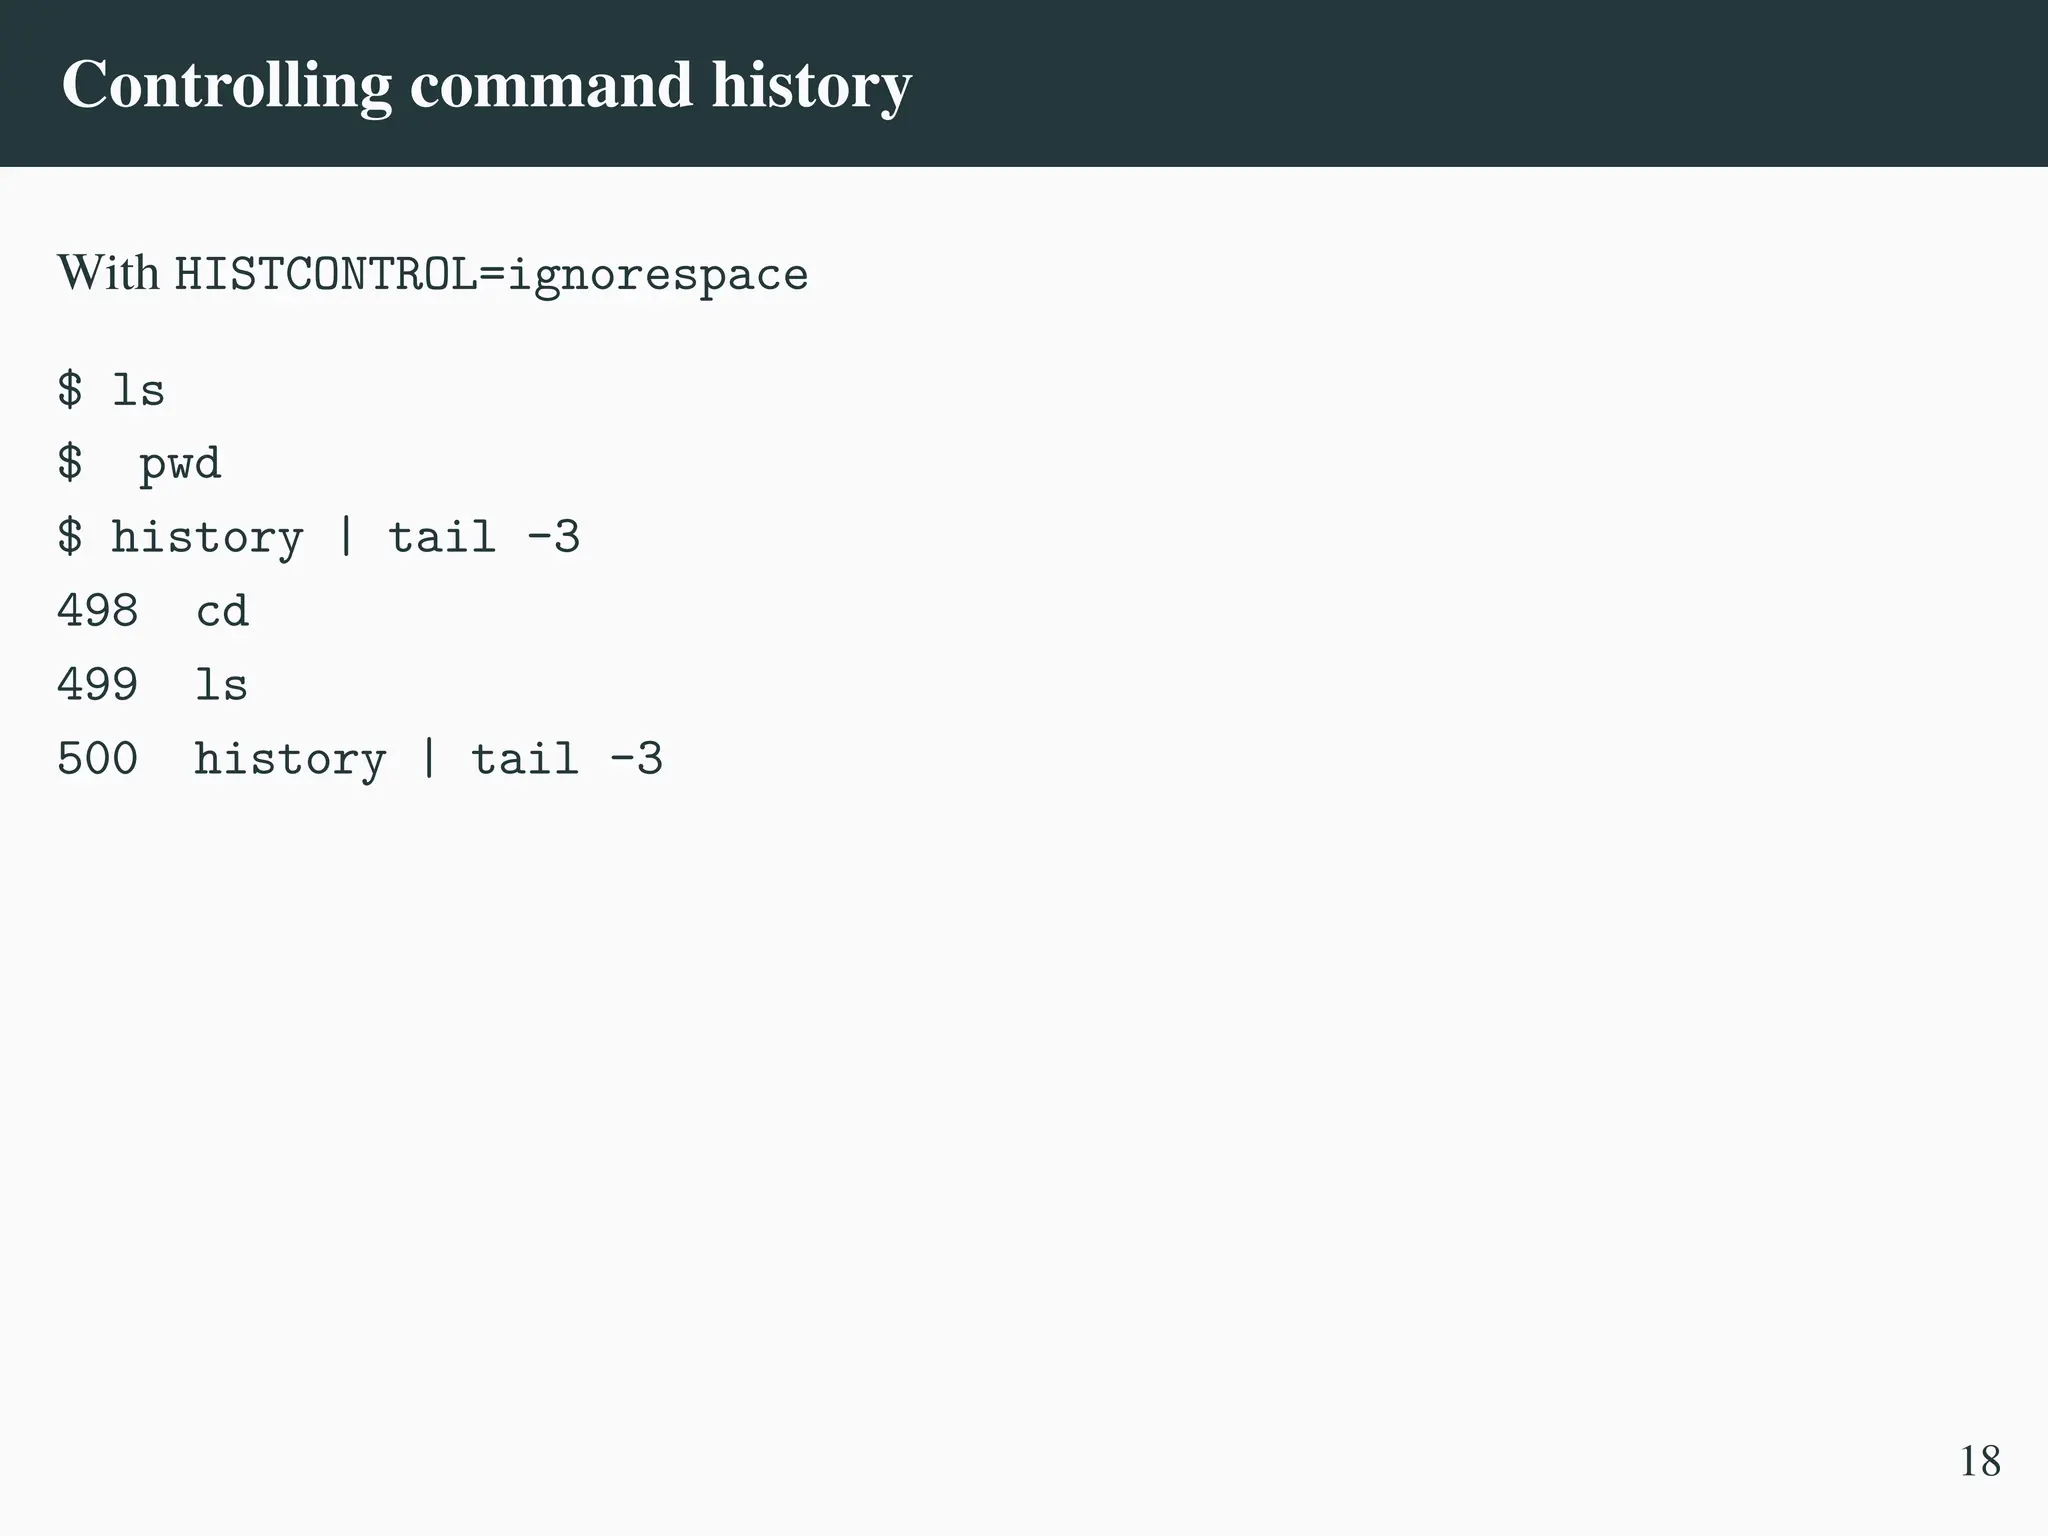Click "history" on the dollar prompt line
Viewport: 2048px width, 1536px height.
207,538
